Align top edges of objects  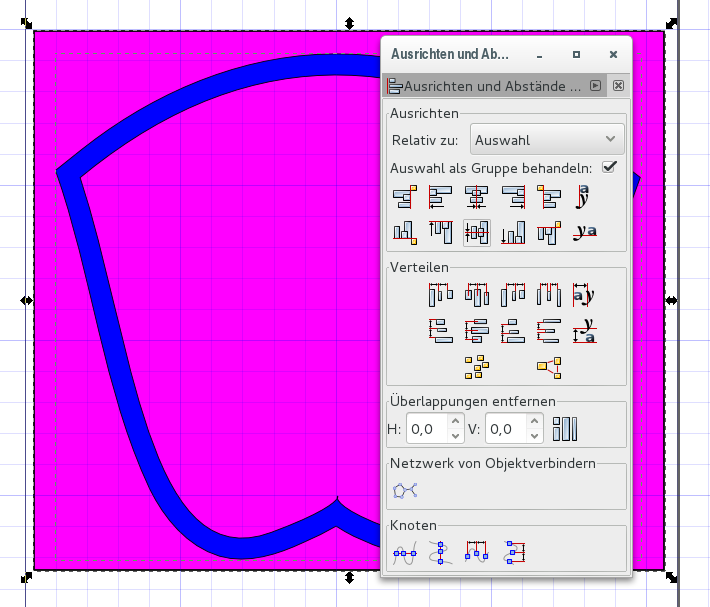click(x=441, y=233)
